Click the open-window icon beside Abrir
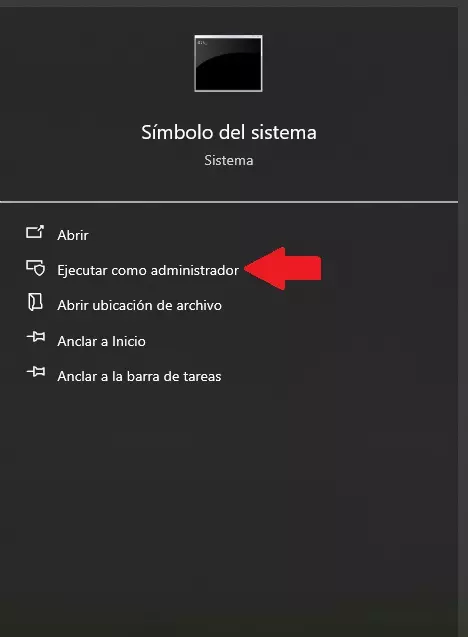 coord(35,232)
